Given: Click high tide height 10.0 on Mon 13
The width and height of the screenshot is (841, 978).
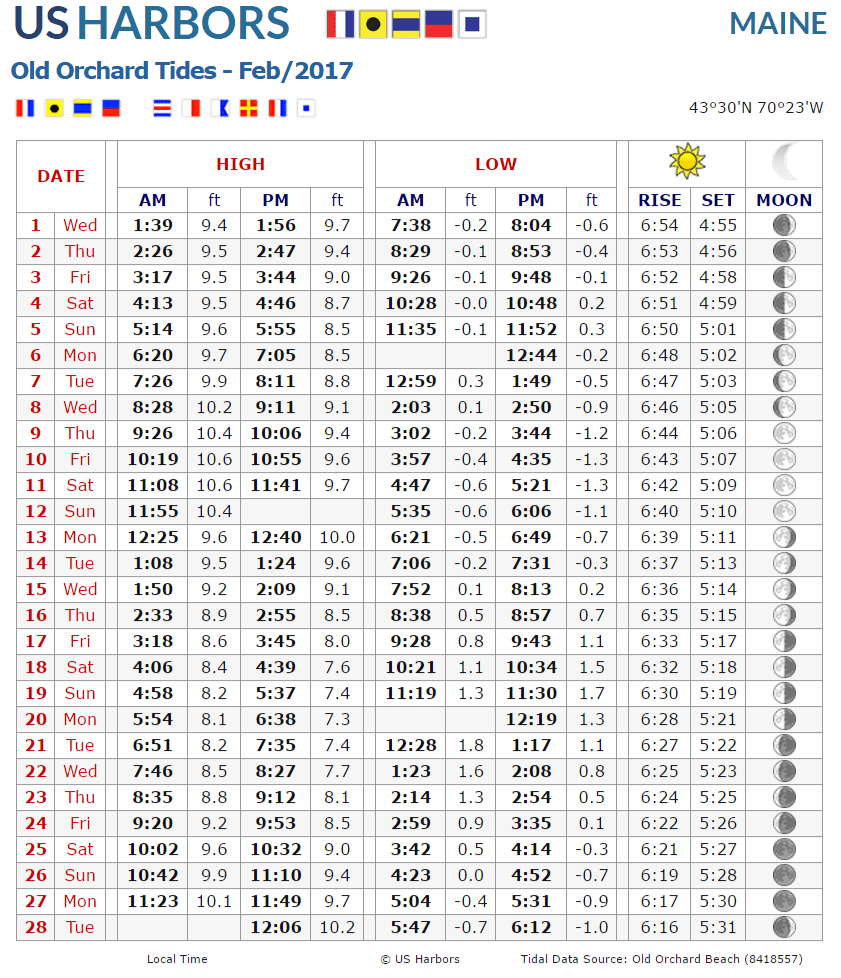Looking at the screenshot, I should point(337,537).
